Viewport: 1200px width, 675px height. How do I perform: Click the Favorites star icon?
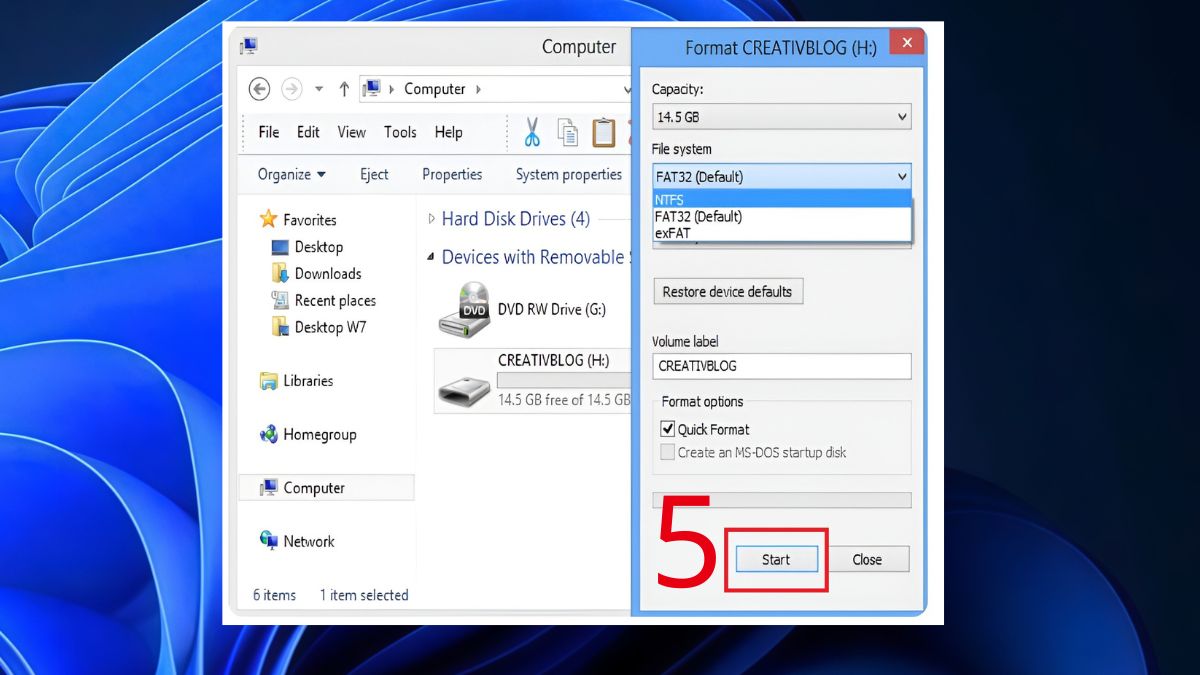(268, 219)
